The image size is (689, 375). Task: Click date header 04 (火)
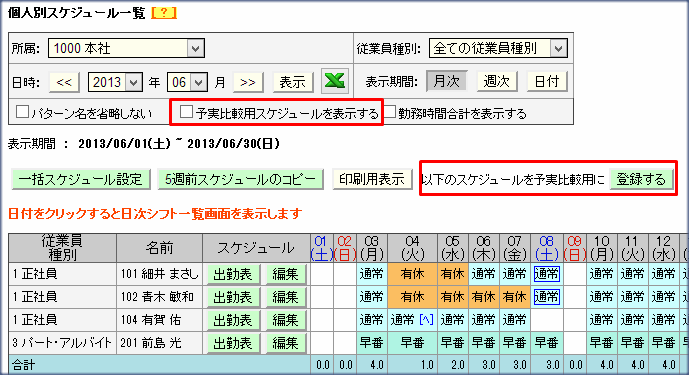pyautogui.click(x=412, y=248)
